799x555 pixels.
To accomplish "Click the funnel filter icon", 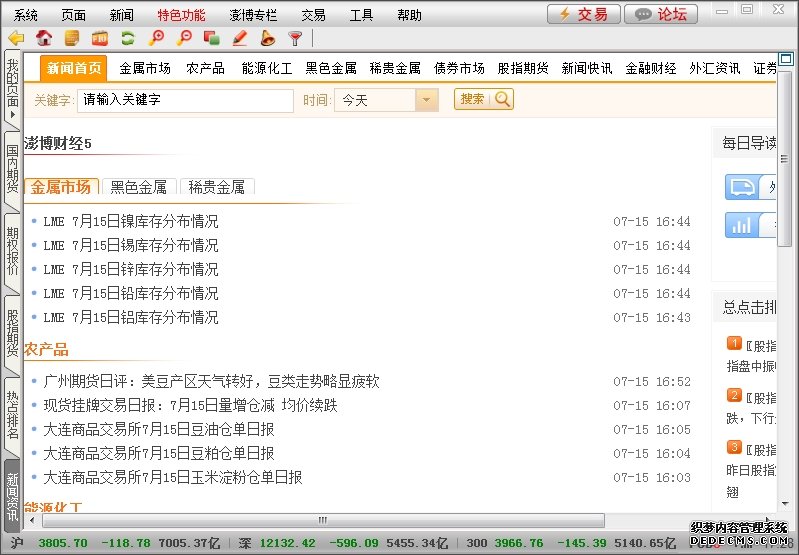I will click(295, 39).
